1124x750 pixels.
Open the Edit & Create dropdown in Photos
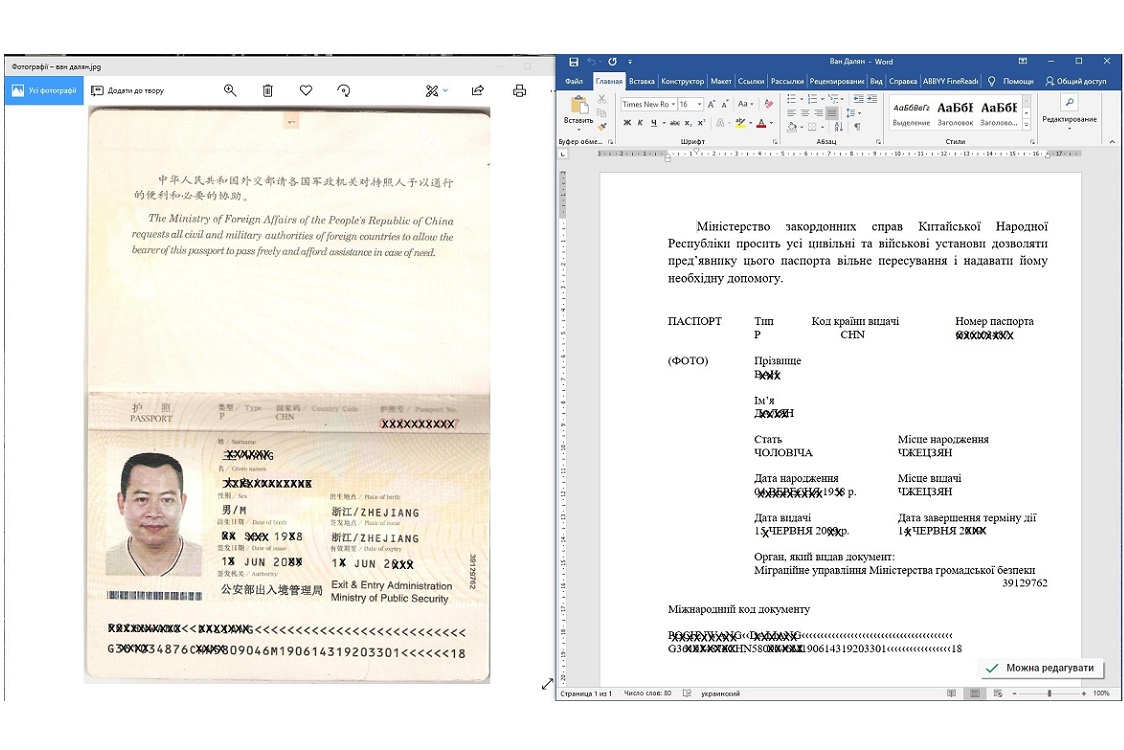[x=437, y=91]
